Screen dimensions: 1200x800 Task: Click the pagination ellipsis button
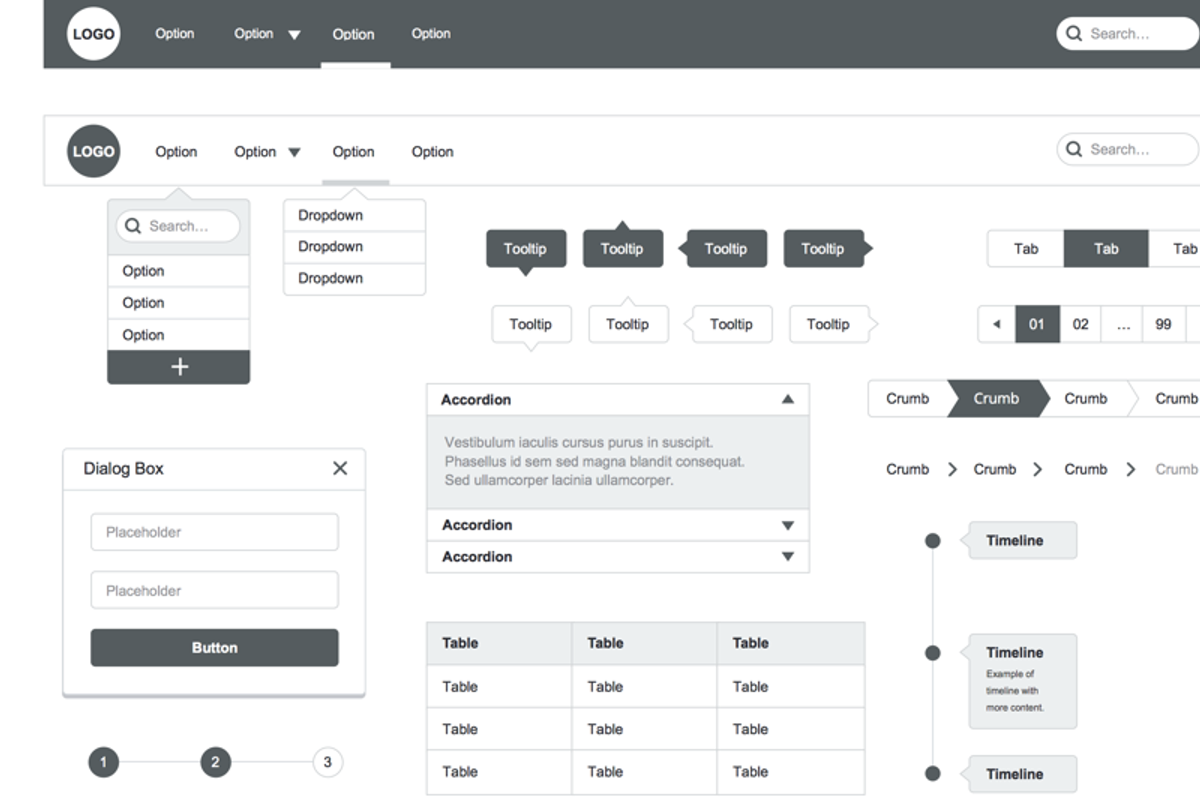pos(1122,324)
